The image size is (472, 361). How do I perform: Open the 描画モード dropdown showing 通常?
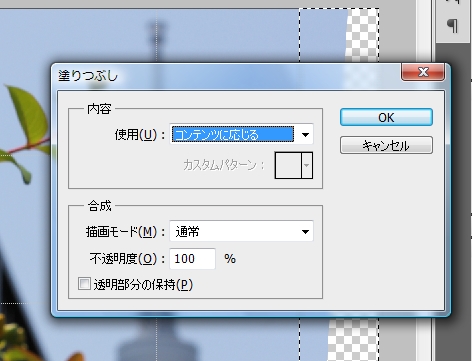pos(241,231)
